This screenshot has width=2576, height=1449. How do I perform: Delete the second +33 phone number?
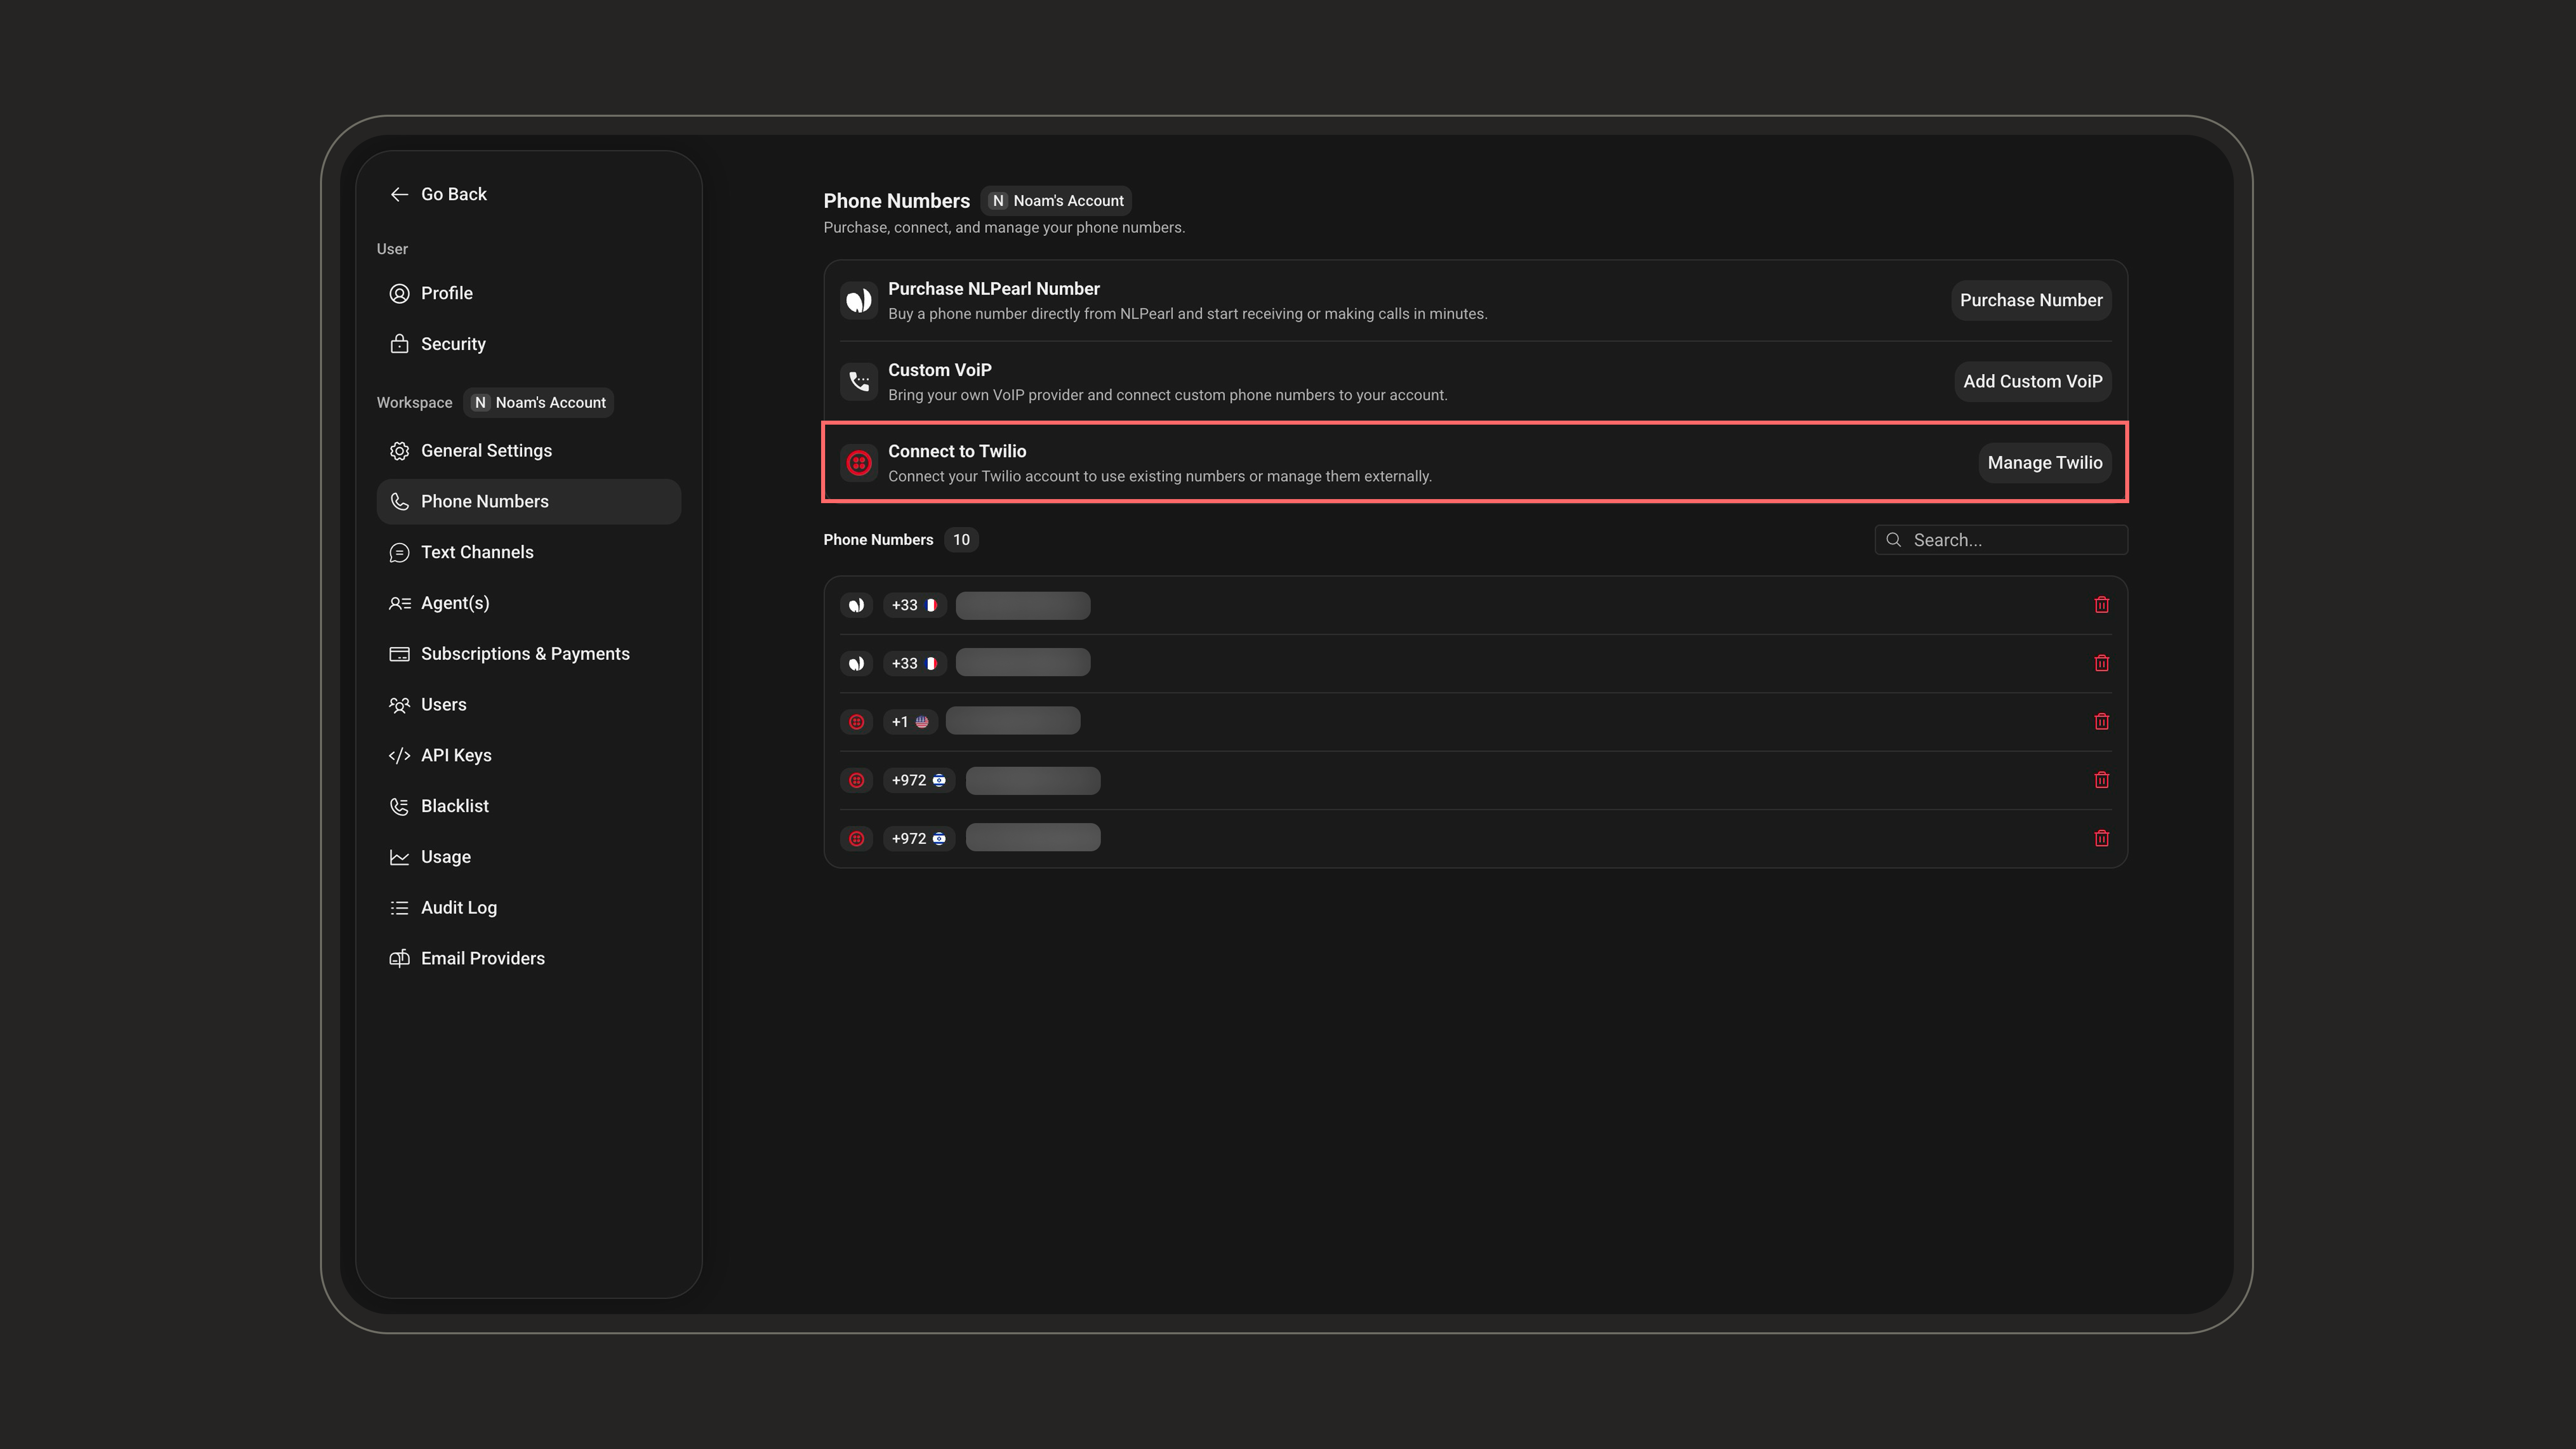(2101, 663)
